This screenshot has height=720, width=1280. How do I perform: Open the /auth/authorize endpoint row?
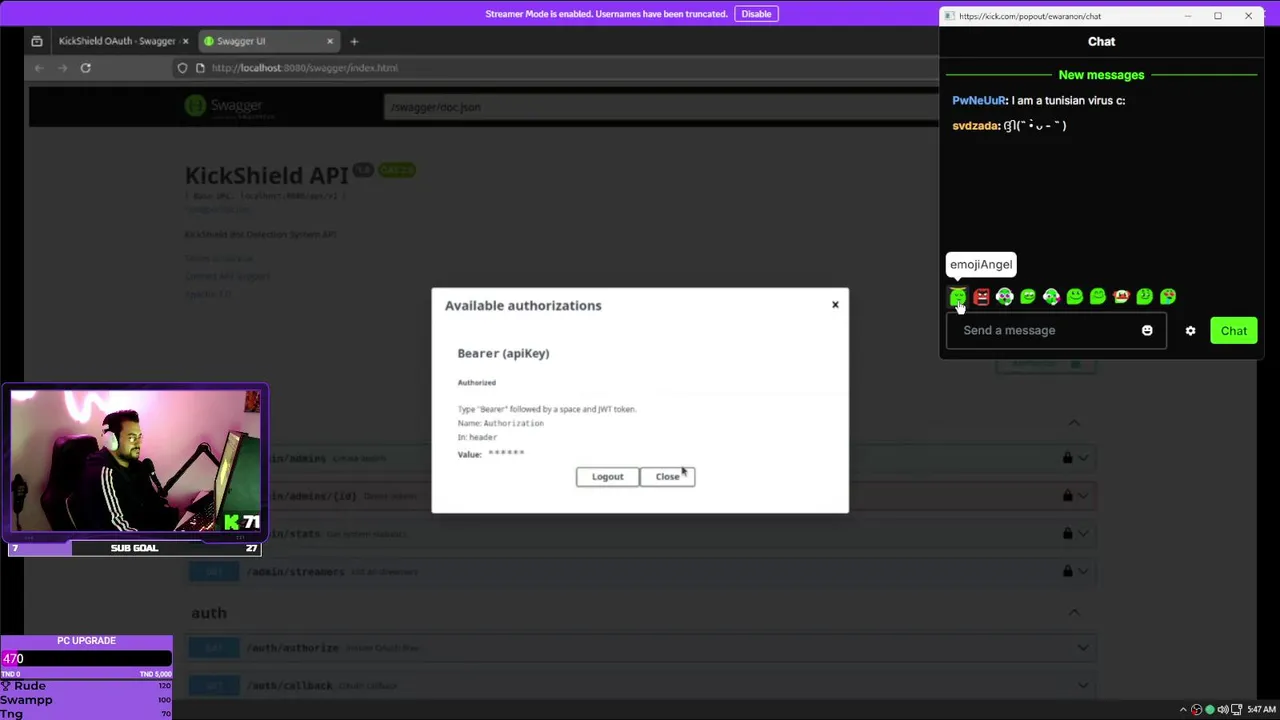(x=640, y=648)
